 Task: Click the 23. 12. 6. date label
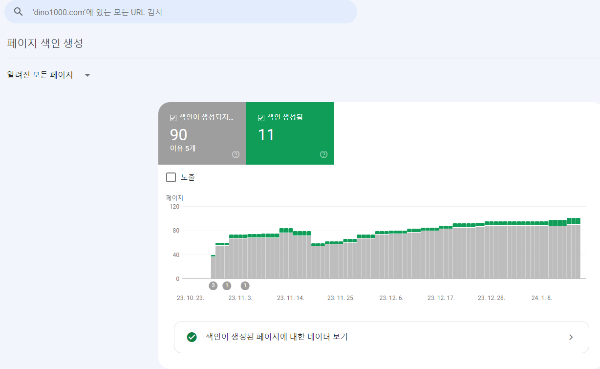[391, 298]
